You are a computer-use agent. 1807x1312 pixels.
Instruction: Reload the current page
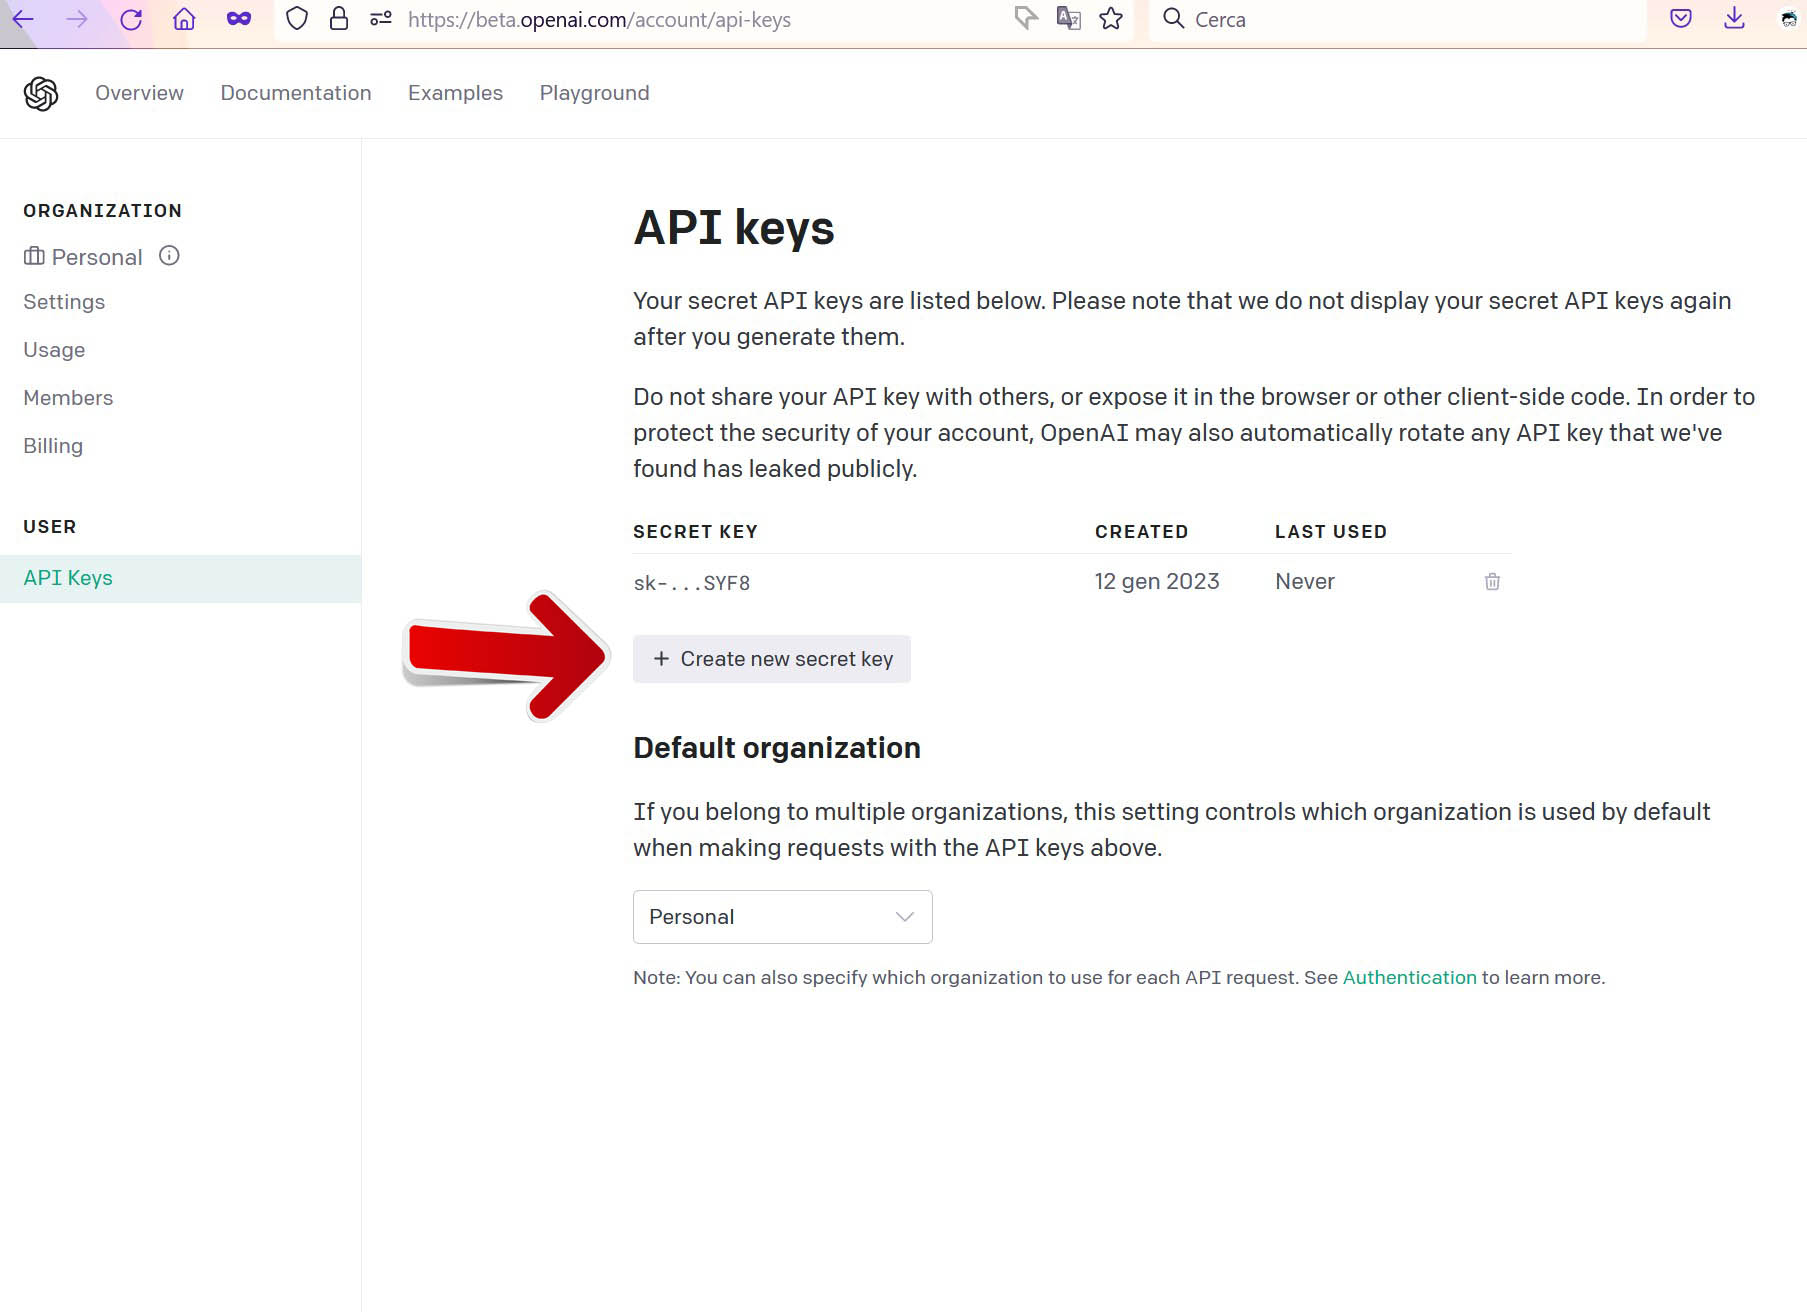point(131,19)
